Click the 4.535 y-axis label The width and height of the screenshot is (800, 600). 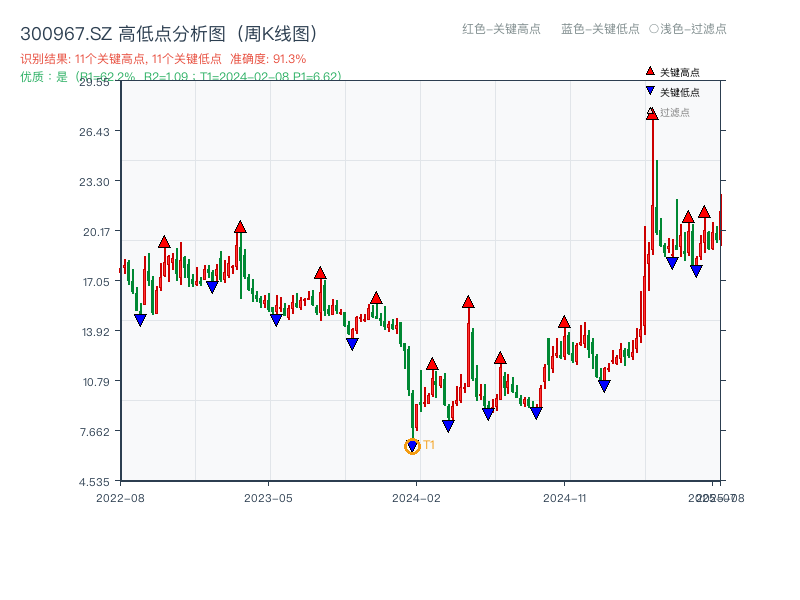(x=94, y=482)
